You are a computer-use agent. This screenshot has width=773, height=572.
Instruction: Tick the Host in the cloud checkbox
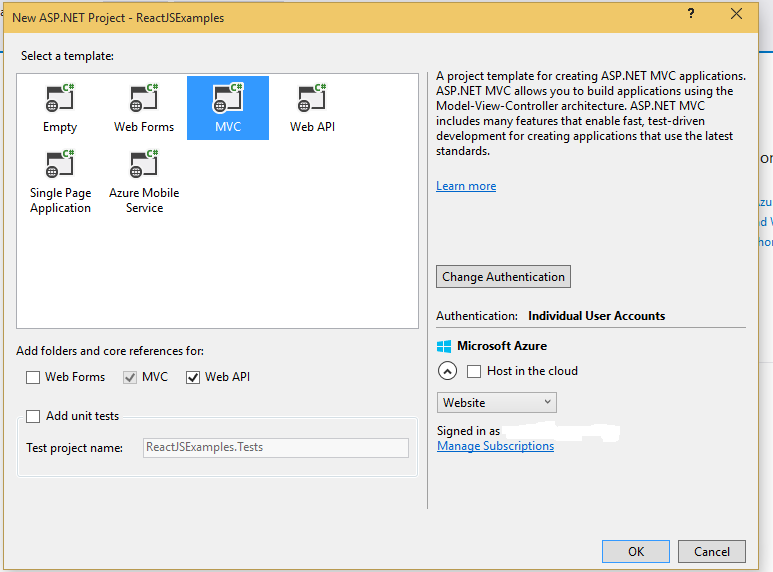[474, 371]
